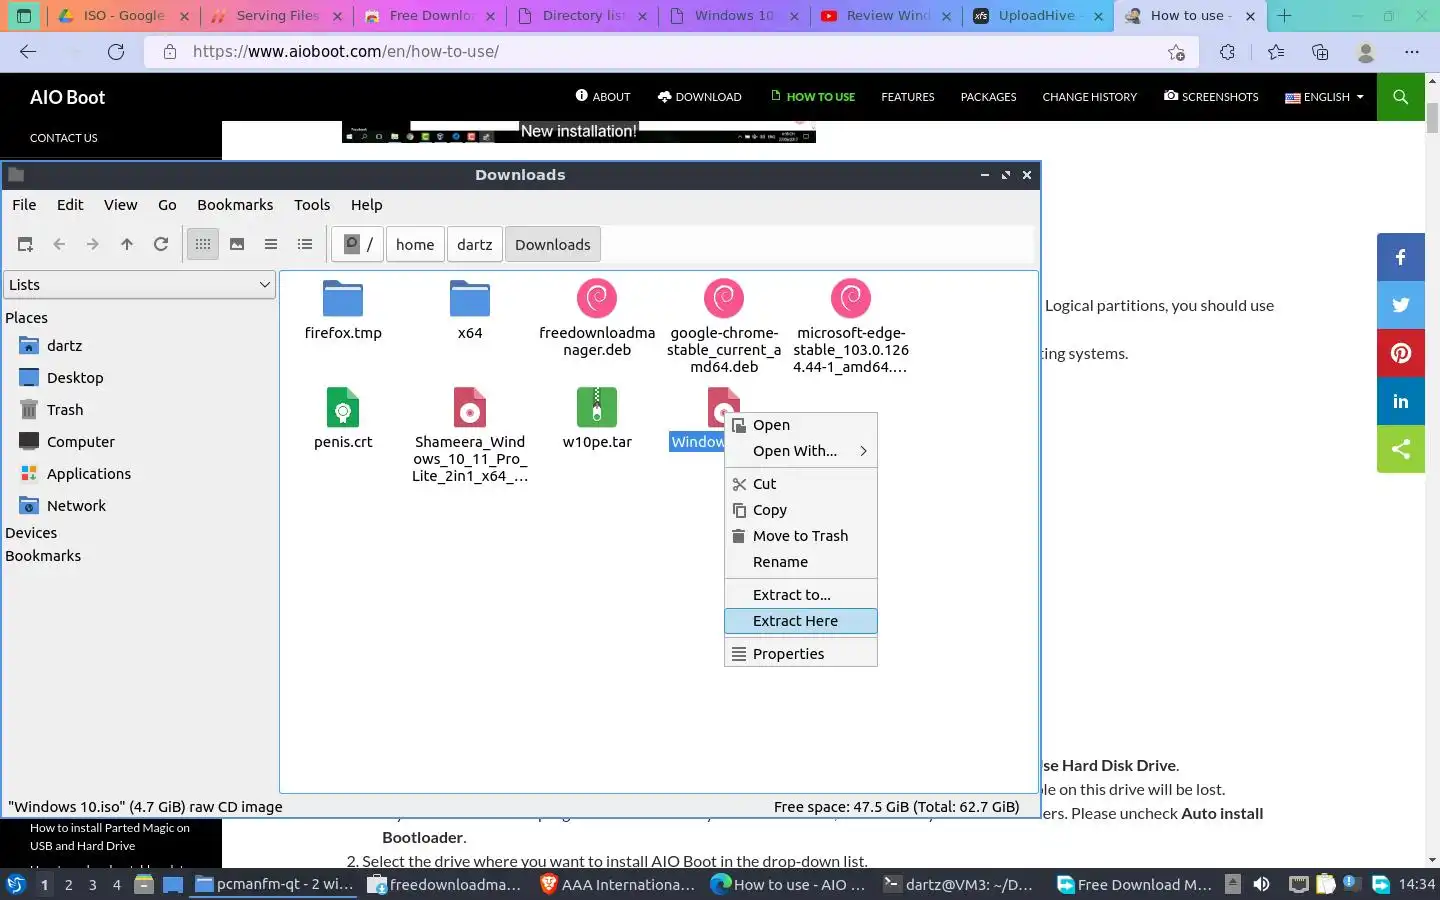Open browser extensions menu
This screenshot has height=900, width=1440.
click(x=1227, y=52)
